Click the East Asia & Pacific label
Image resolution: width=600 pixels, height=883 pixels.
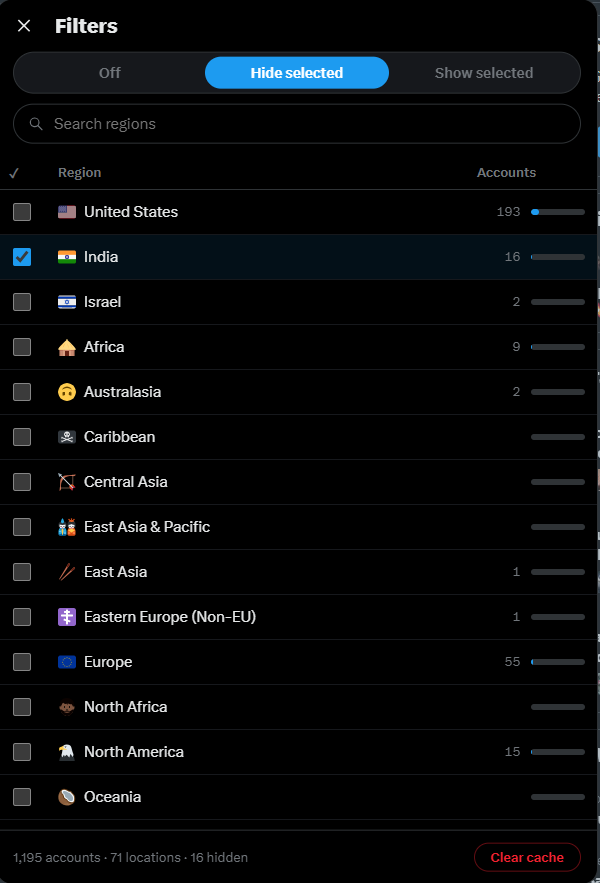(147, 527)
